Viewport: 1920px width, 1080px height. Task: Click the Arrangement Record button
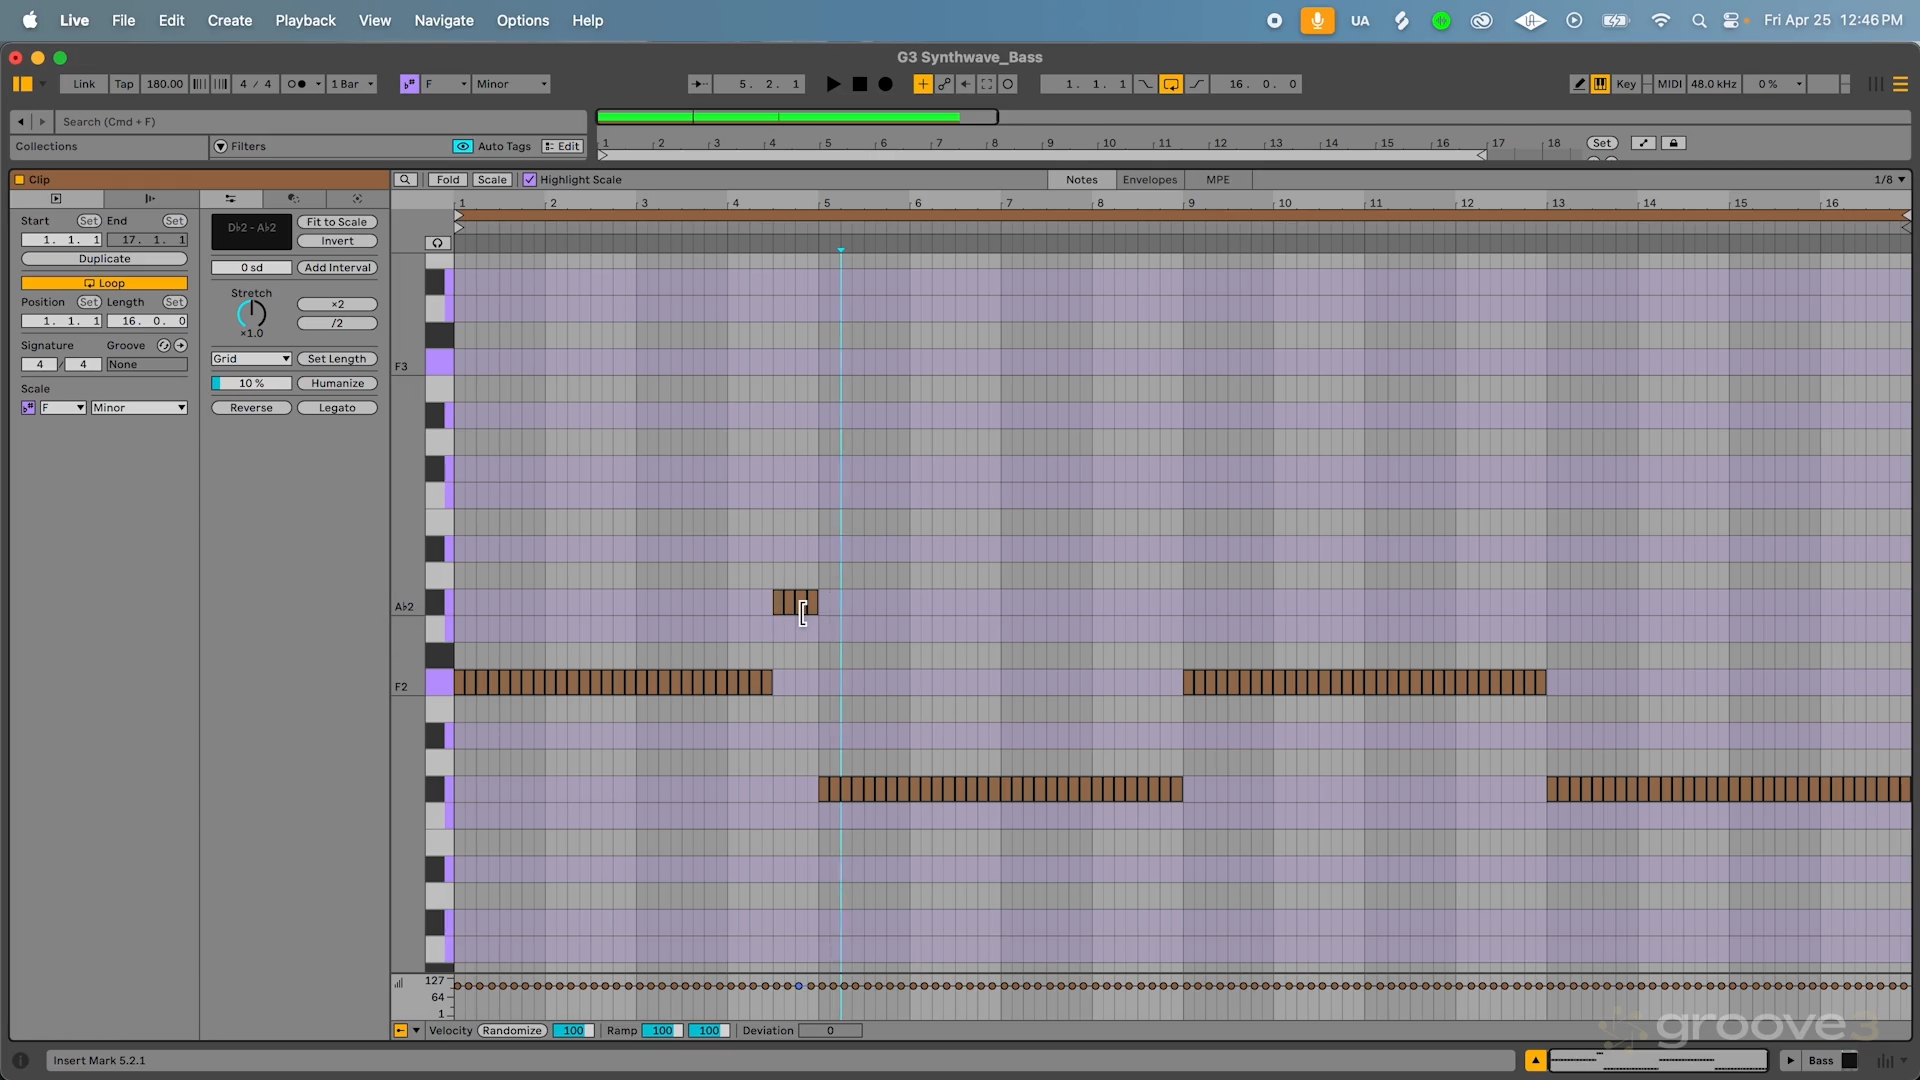click(x=886, y=84)
